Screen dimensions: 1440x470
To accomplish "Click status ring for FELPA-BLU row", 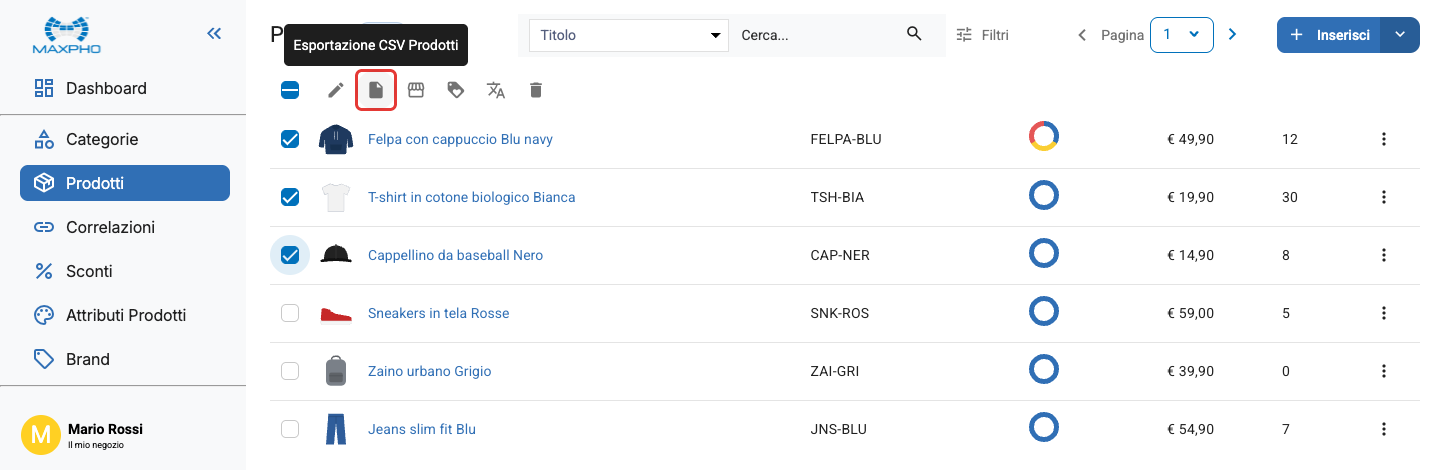I will point(1044,137).
